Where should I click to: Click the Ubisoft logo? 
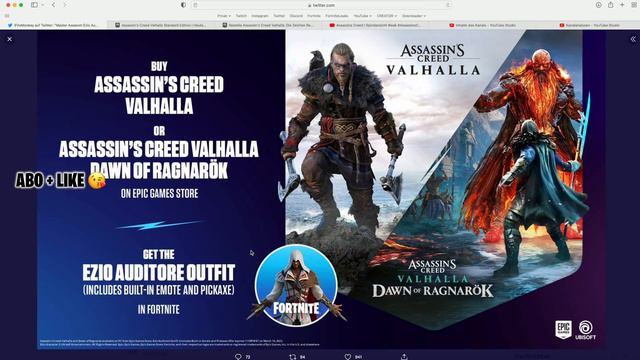coord(586,330)
